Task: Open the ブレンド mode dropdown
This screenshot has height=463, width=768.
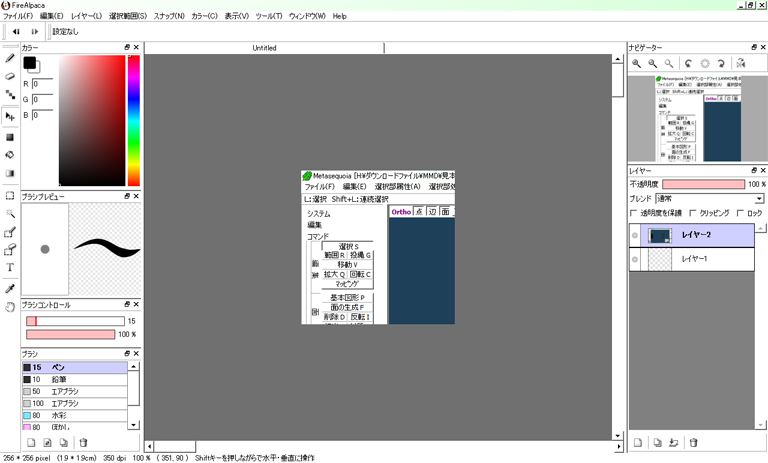Action: click(x=710, y=198)
